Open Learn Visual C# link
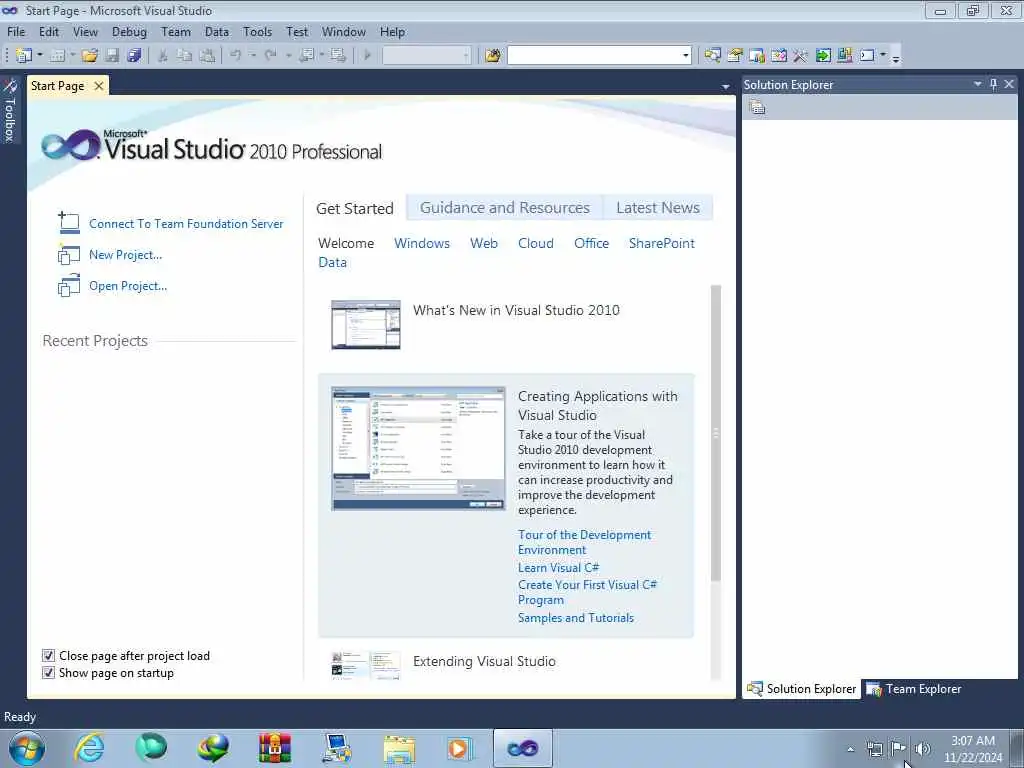Viewport: 1024px width, 768px height. 558,568
